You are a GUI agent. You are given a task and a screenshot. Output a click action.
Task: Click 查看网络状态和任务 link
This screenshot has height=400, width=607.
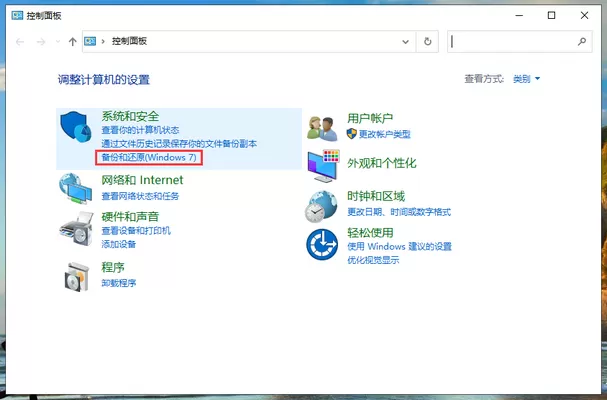point(140,196)
